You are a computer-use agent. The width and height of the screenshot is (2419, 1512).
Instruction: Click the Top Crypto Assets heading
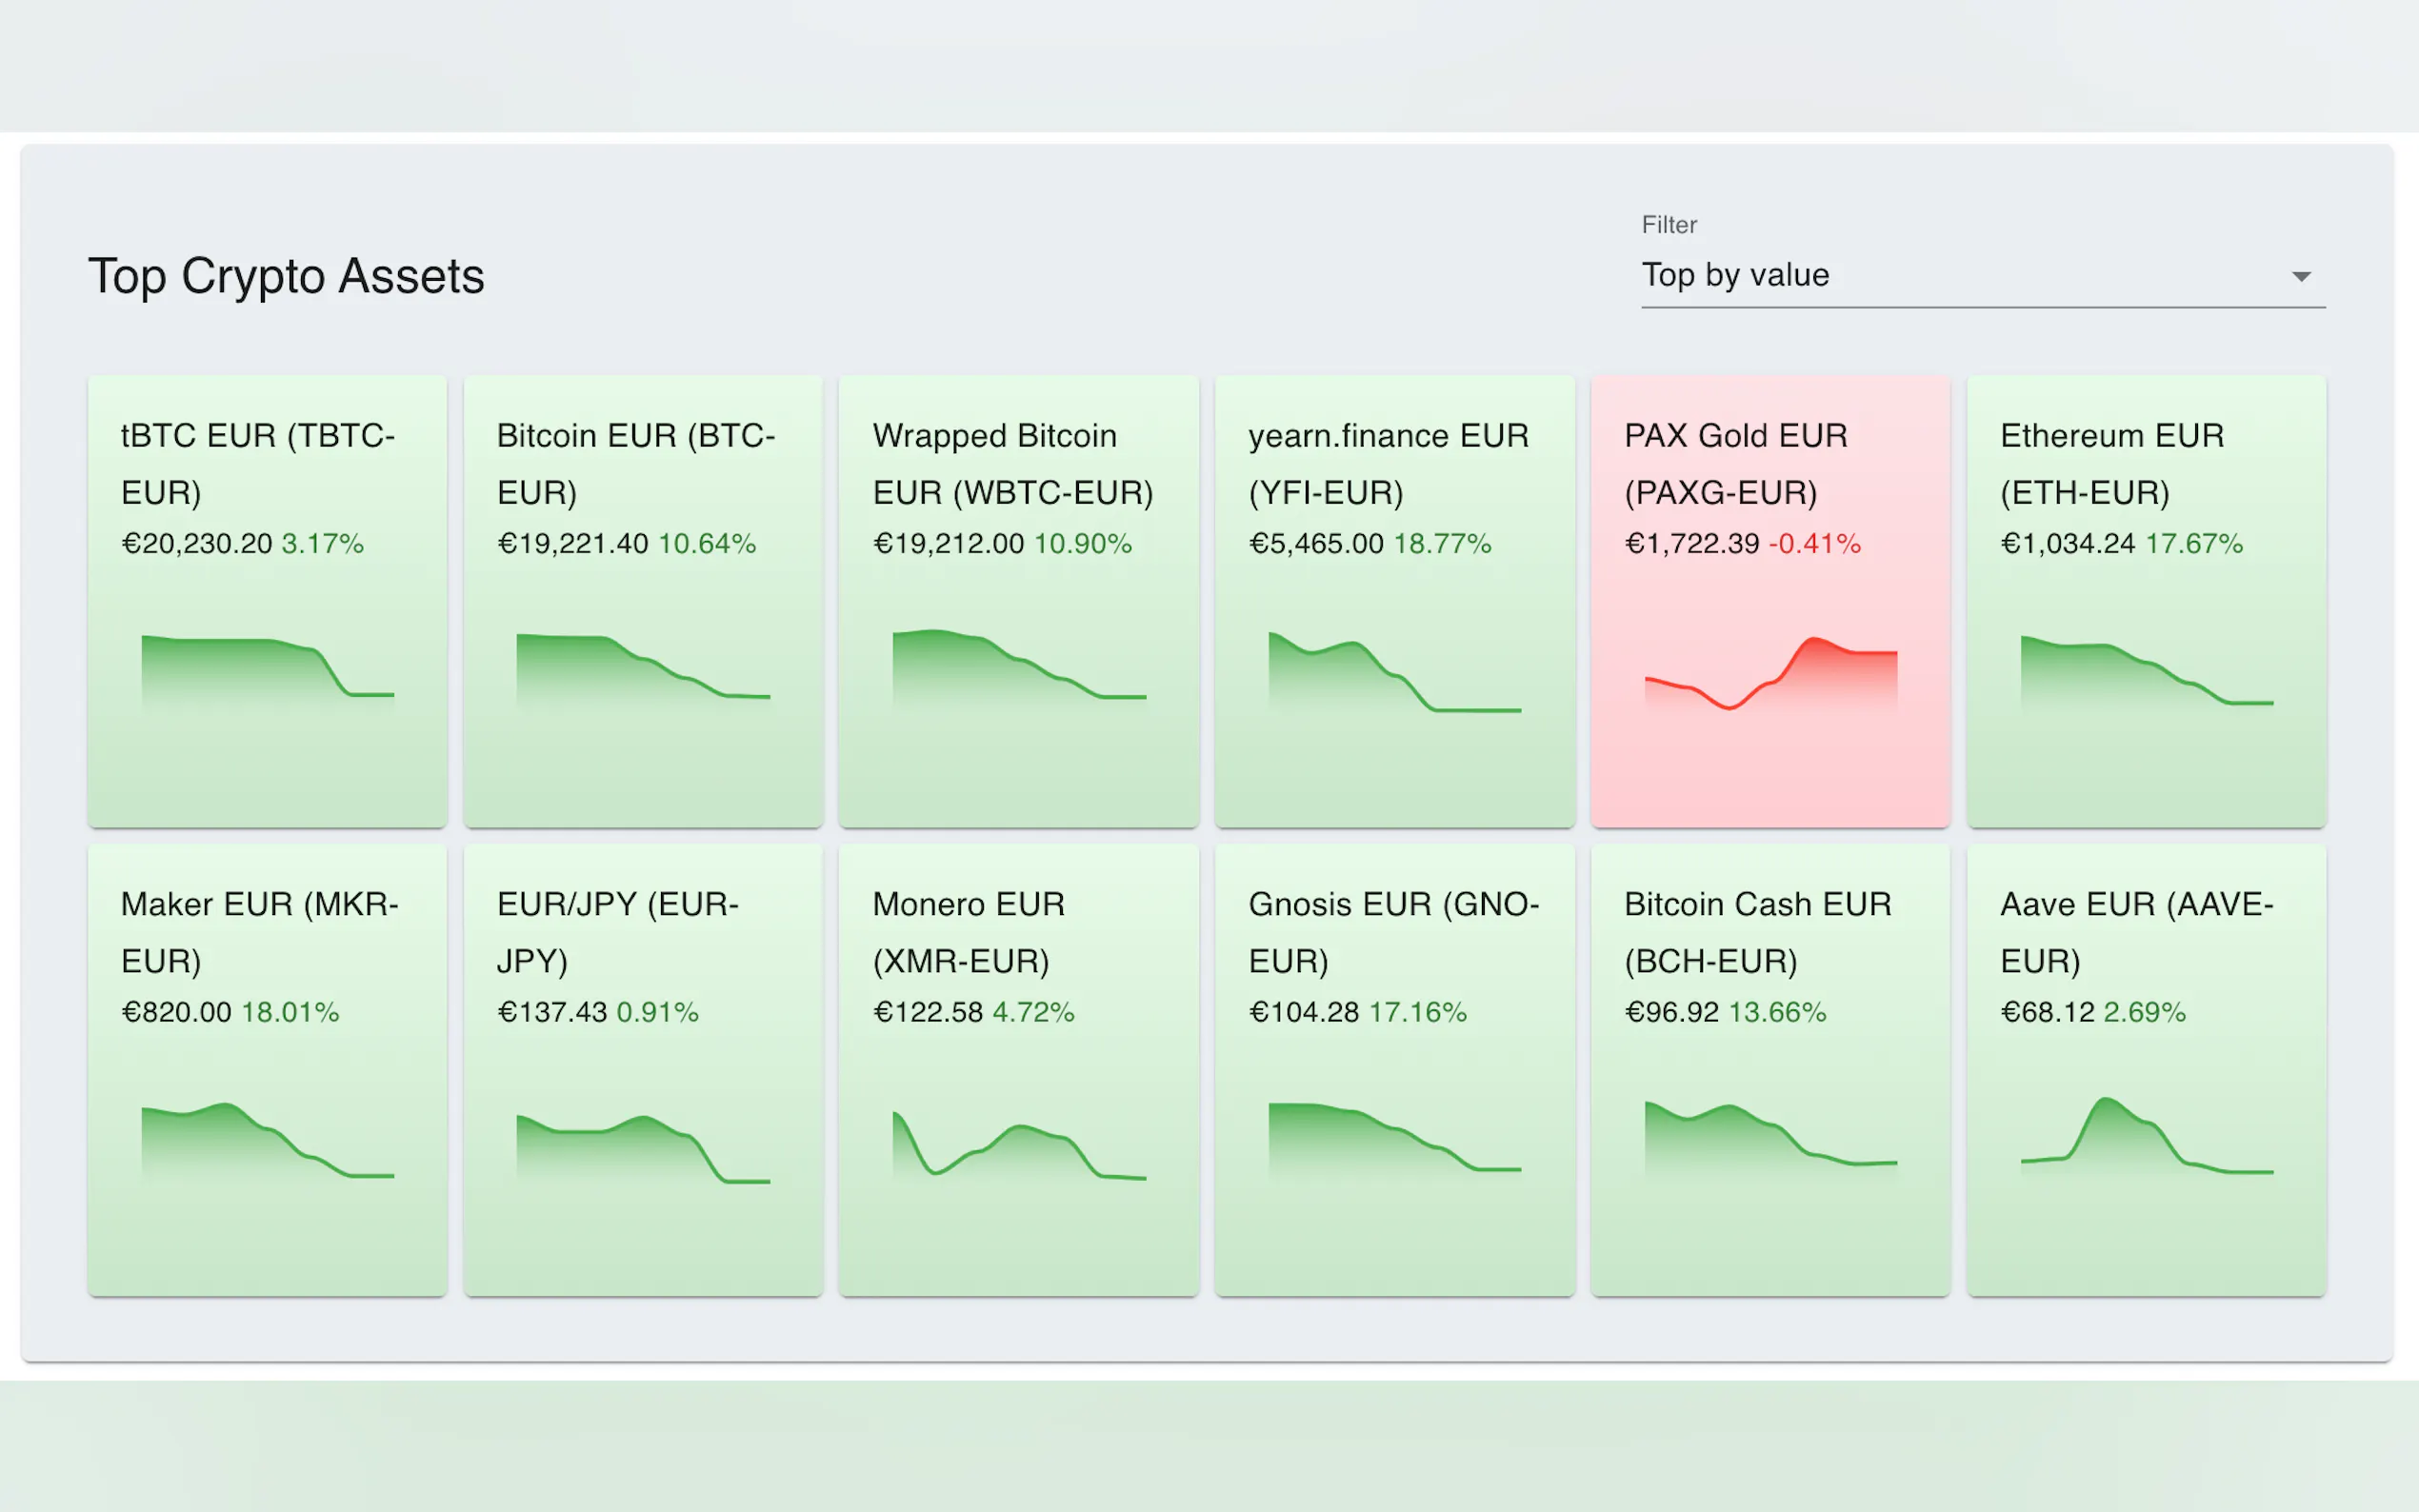click(286, 276)
